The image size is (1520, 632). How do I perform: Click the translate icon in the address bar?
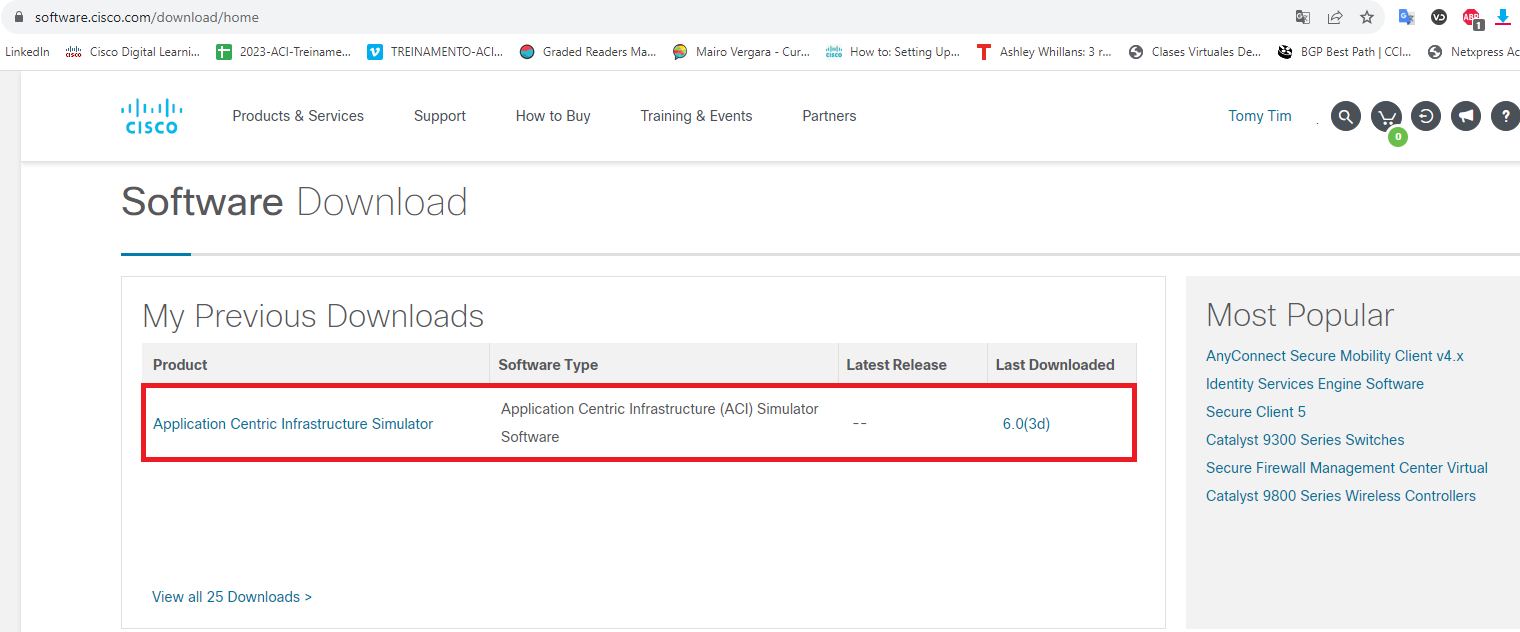pyautogui.click(x=1302, y=17)
